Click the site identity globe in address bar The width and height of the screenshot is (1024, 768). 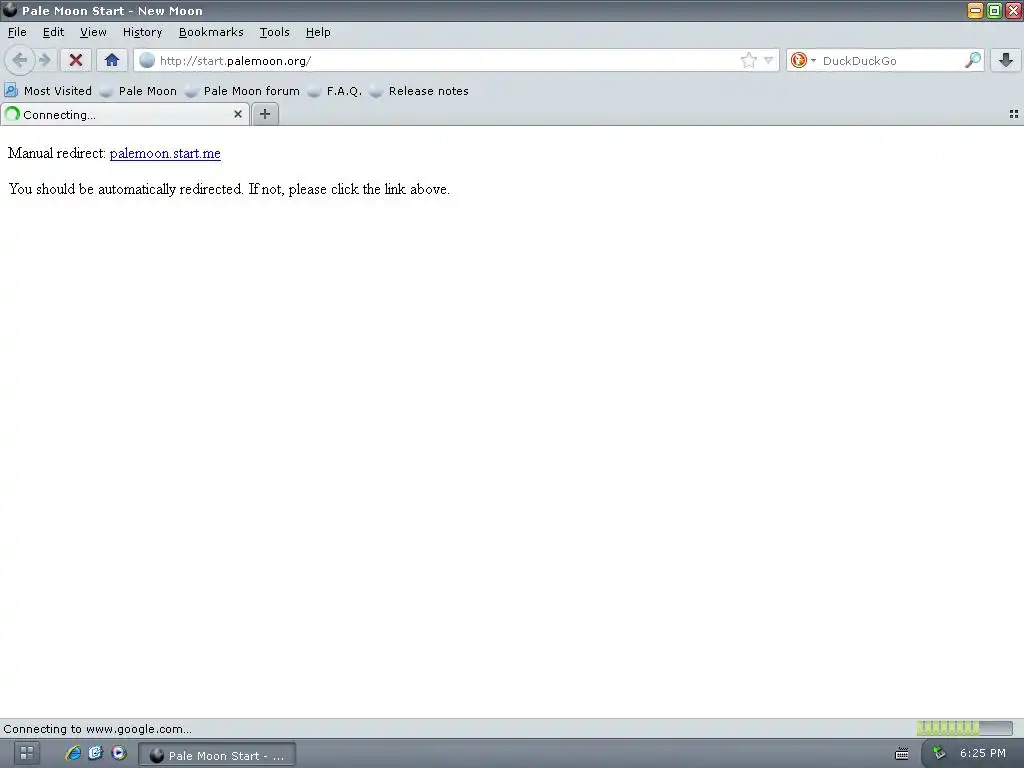(x=147, y=61)
